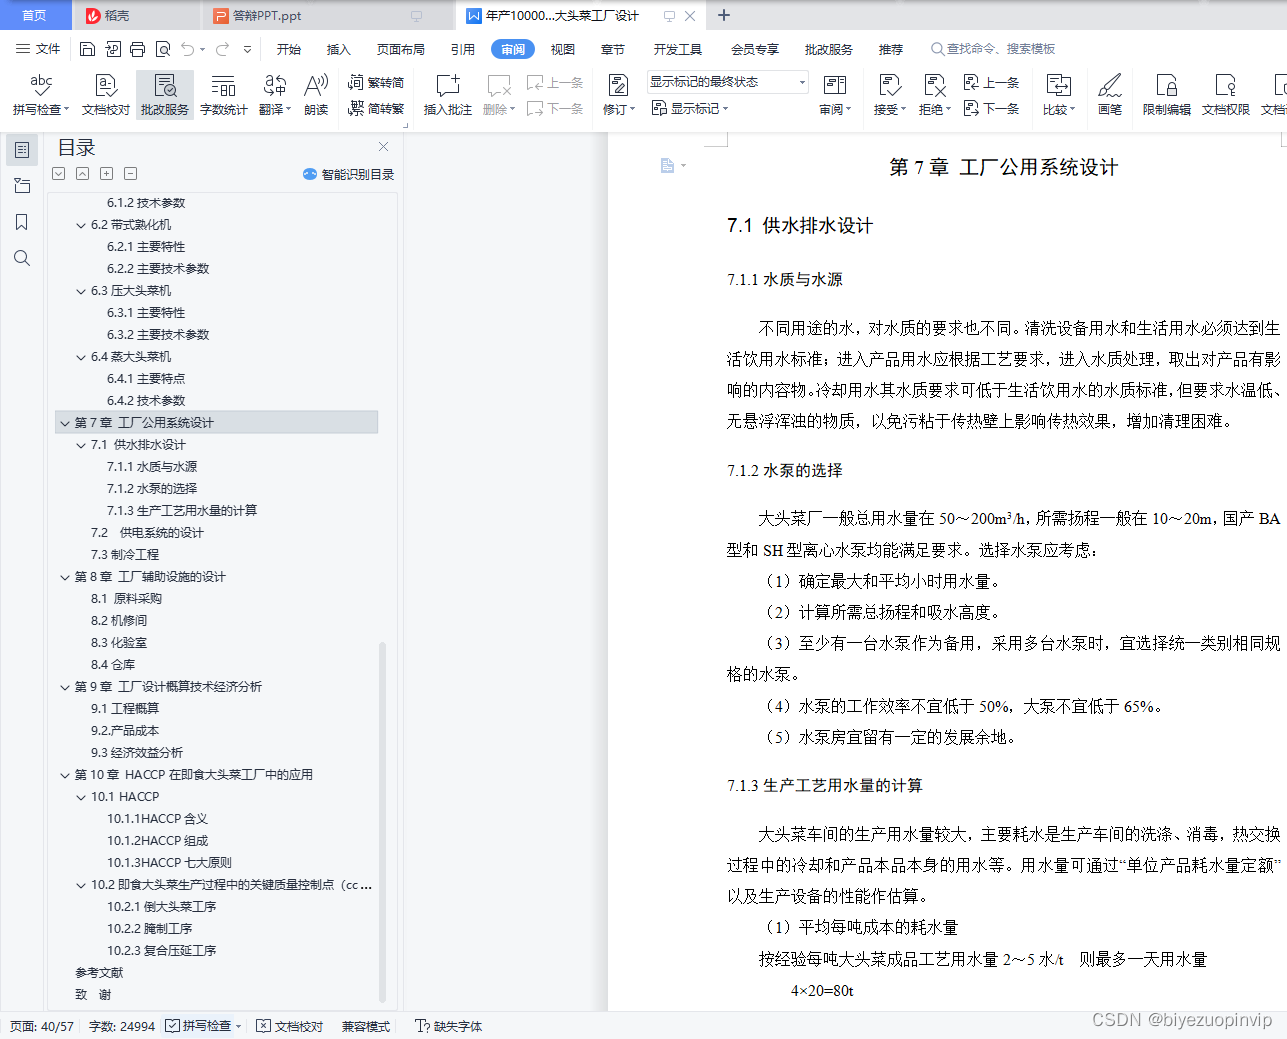The width and height of the screenshot is (1287, 1039).
Task: Collapse the 7.1 供水排水设计 node
Action: pos(81,445)
